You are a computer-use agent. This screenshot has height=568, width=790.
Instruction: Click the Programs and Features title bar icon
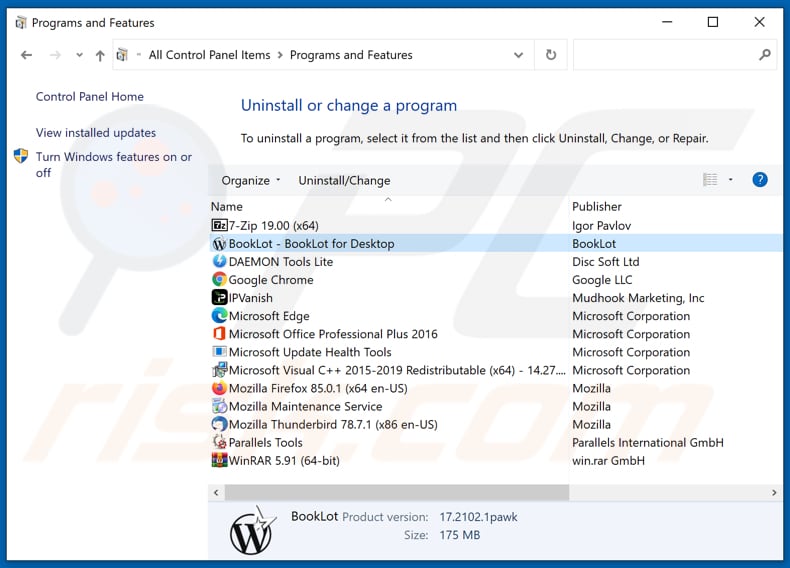pos(21,23)
